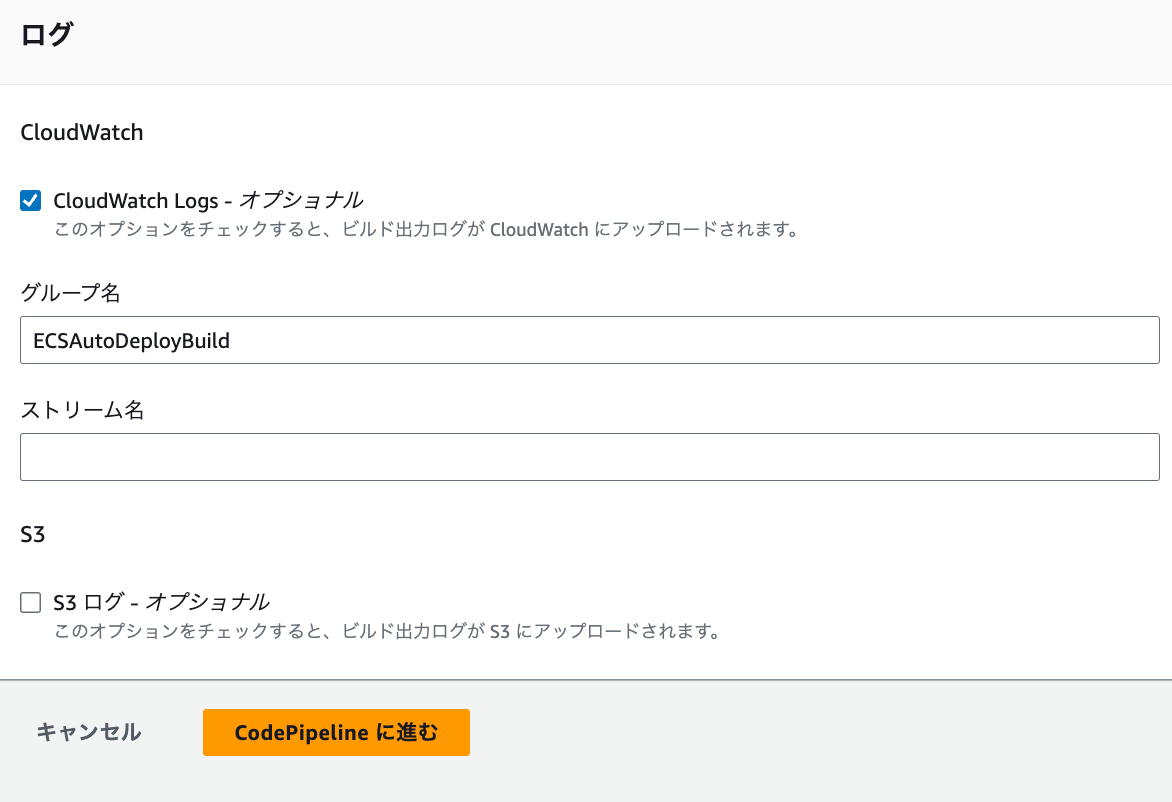Click the CloudWatch upload description sentence
The width and height of the screenshot is (1172, 802).
[x=425, y=230]
